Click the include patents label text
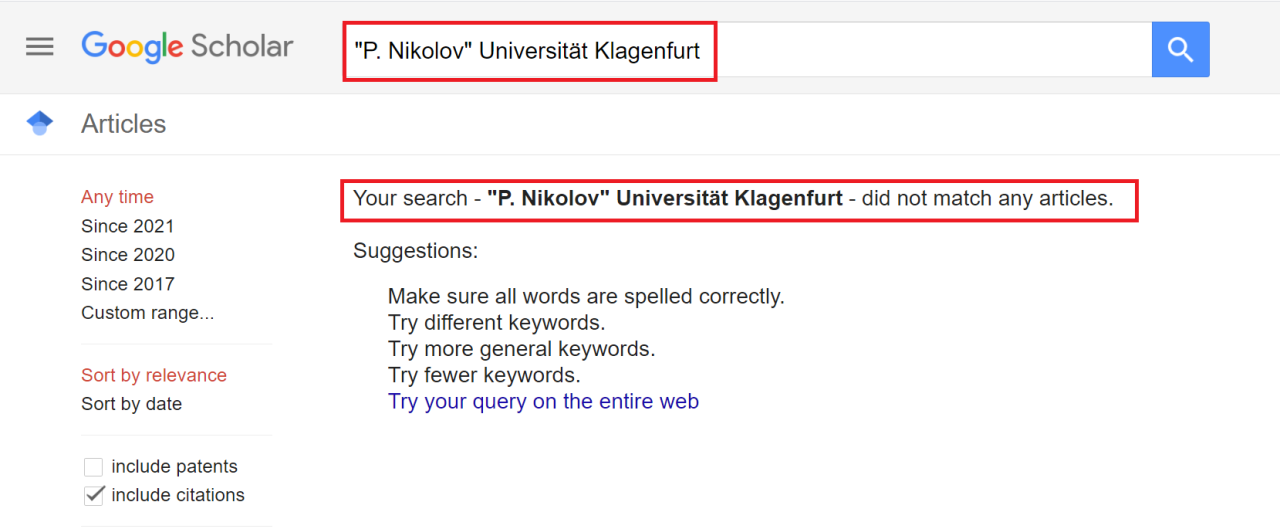The width and height of the screenshot is (1280, 529). click(x=174, y=467)
